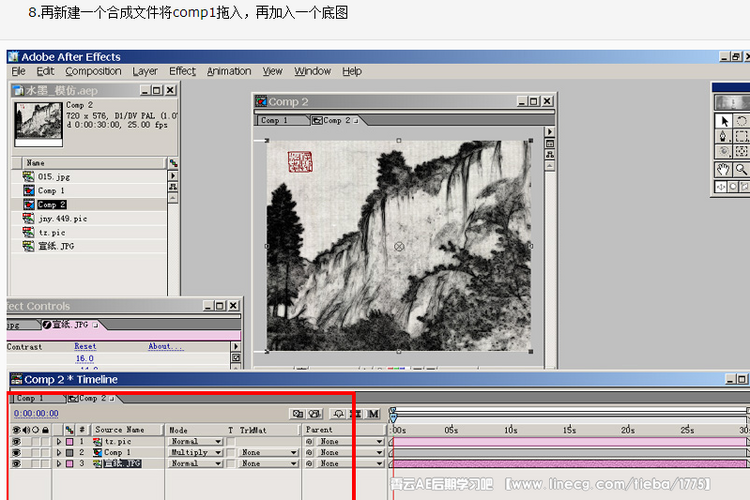Open TrkMat dropdown for Comp 1 layer
The height and width of the screenshot is (500, 750).
click(268, 452)
